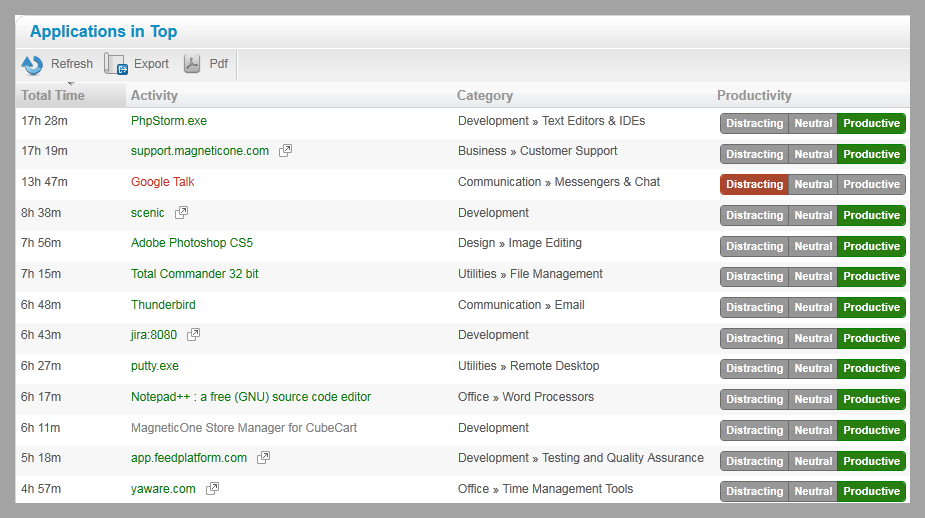
Task: Click the Export icon in the toolbar
Action: [116, 64]
